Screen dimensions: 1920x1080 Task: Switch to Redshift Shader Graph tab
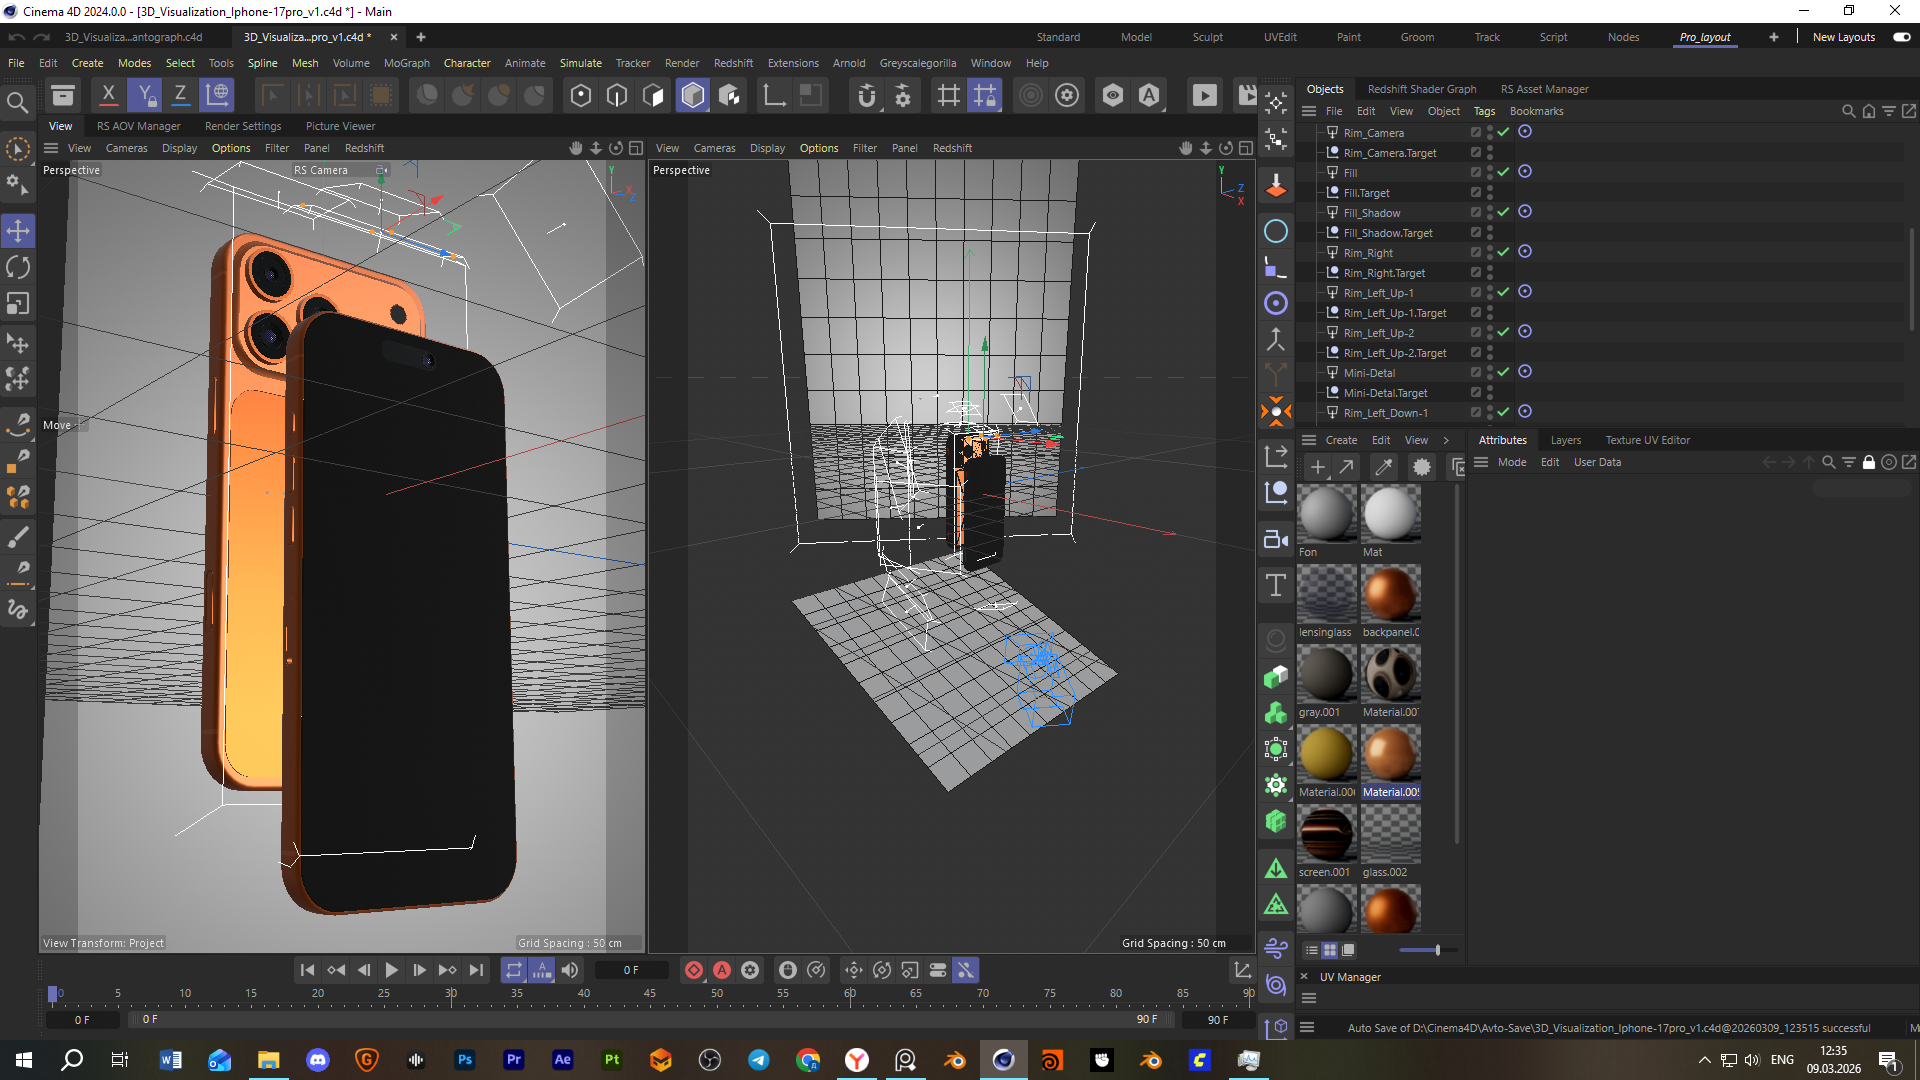point(1421,89)
